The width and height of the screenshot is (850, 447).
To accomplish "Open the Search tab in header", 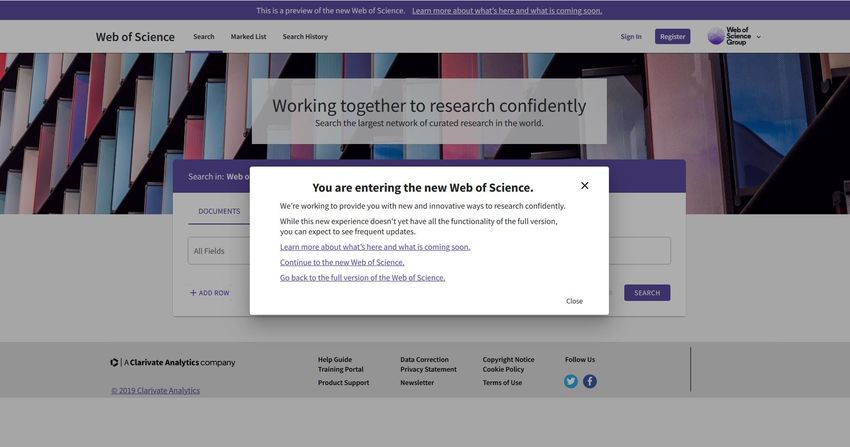I will coord(204,36).
